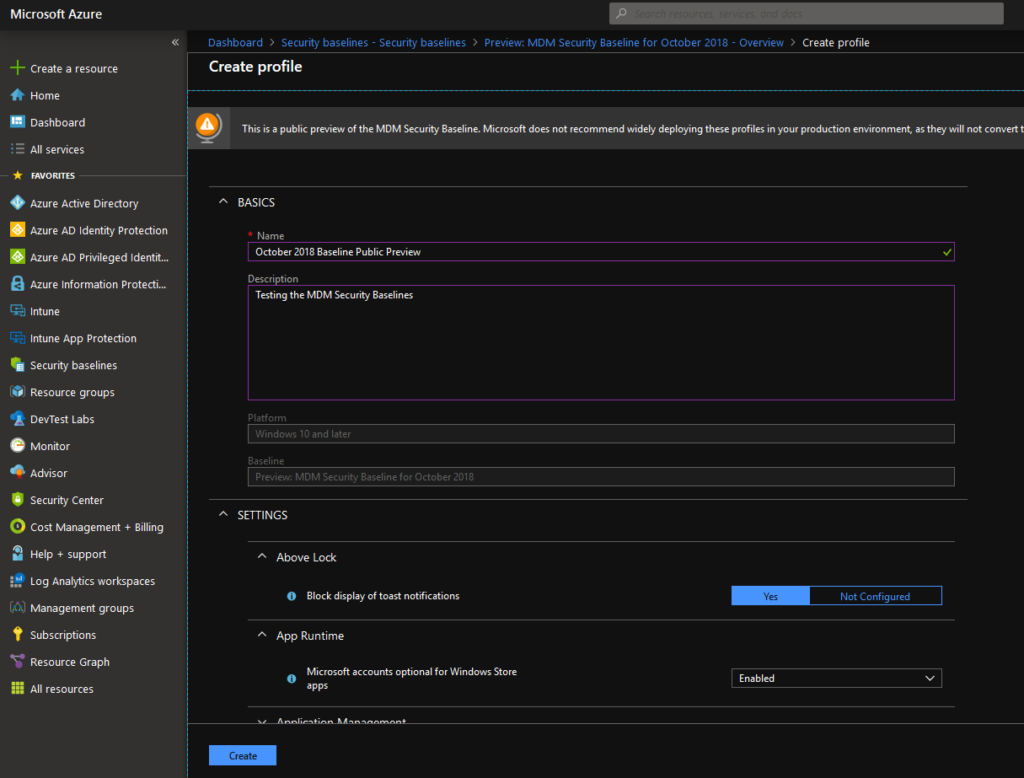Click the Intune App Protection icon
The height and width of the screenshot is (778, 1024).
pyautogui.click(x=18, y=338)
